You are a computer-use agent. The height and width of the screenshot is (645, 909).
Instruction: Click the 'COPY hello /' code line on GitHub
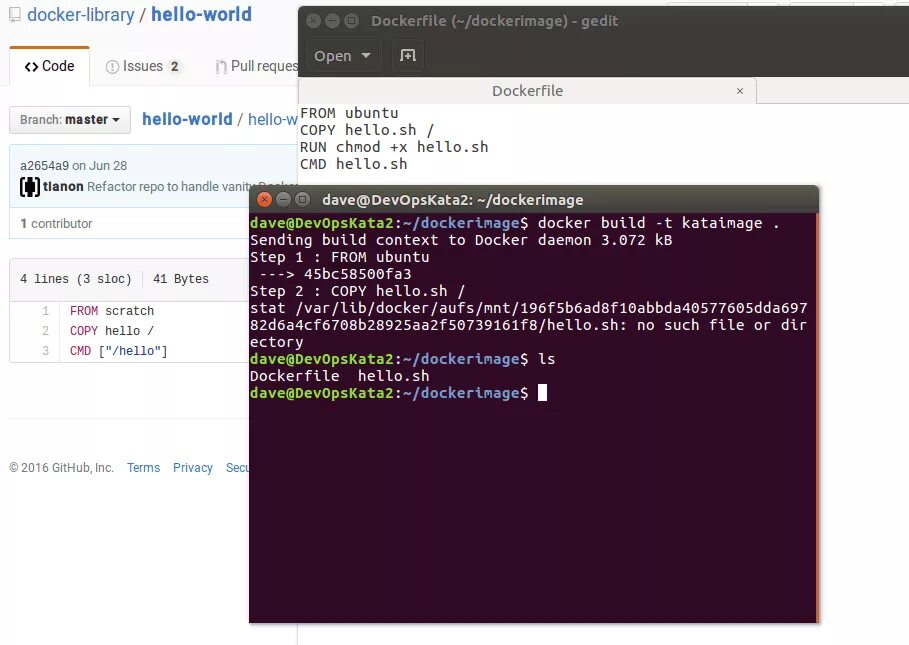click(x=112, y=331)
